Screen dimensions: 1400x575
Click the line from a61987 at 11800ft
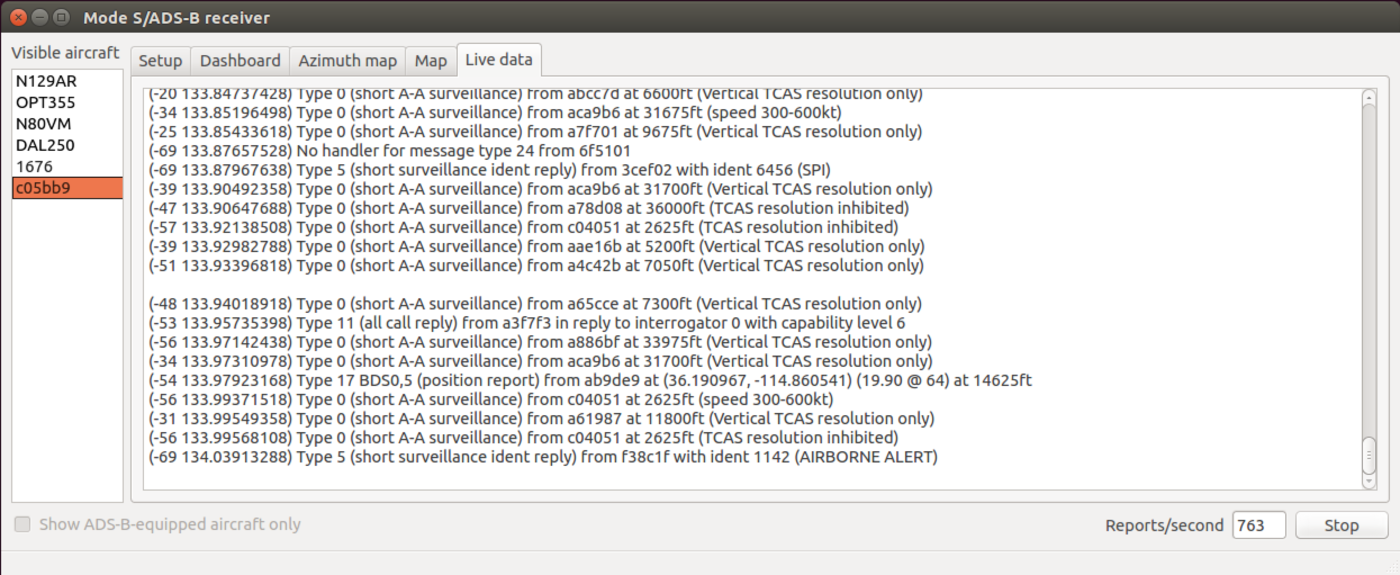pyautogui.click(x=541, y=419)
